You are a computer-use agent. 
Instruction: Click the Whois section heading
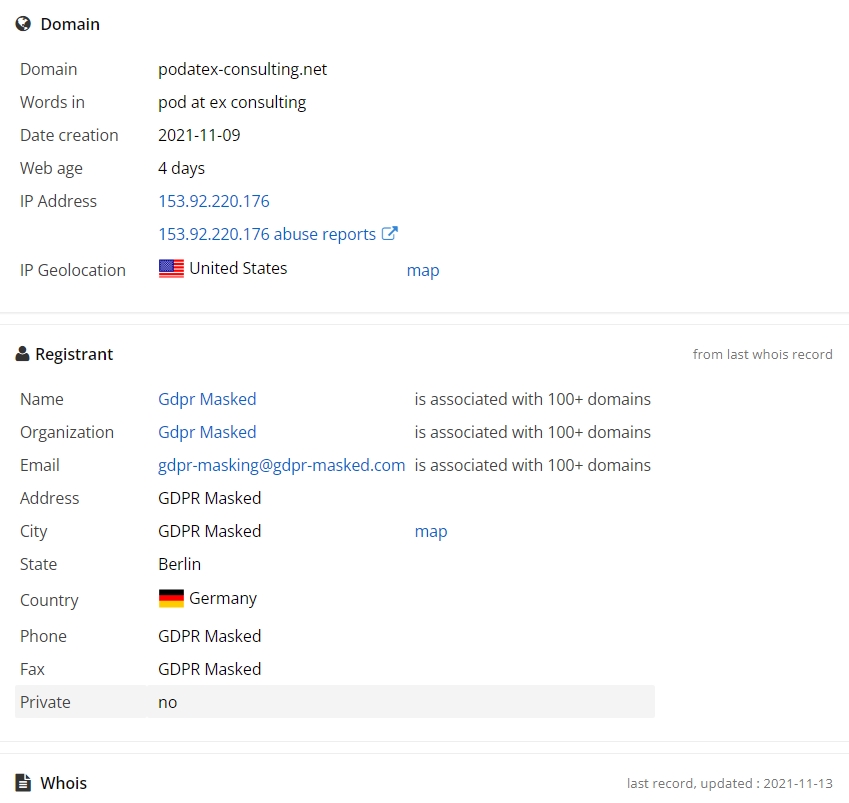pyautogui.click(x=63, y=783)
